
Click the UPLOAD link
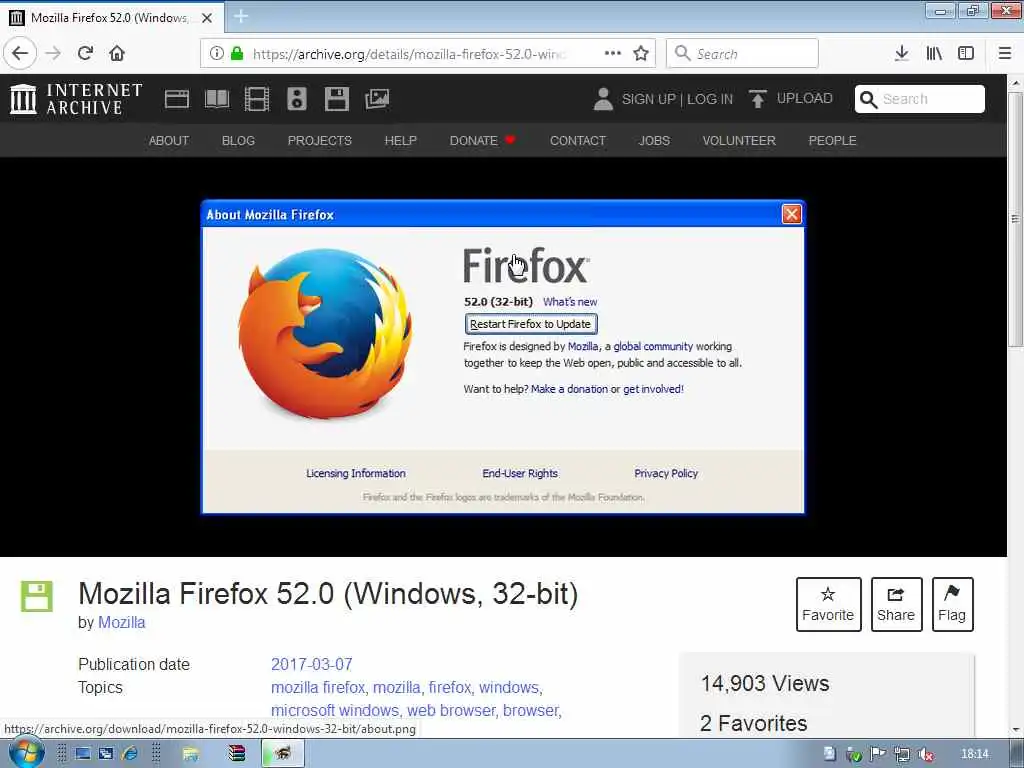pyautogui.click(x=804, y=98)
